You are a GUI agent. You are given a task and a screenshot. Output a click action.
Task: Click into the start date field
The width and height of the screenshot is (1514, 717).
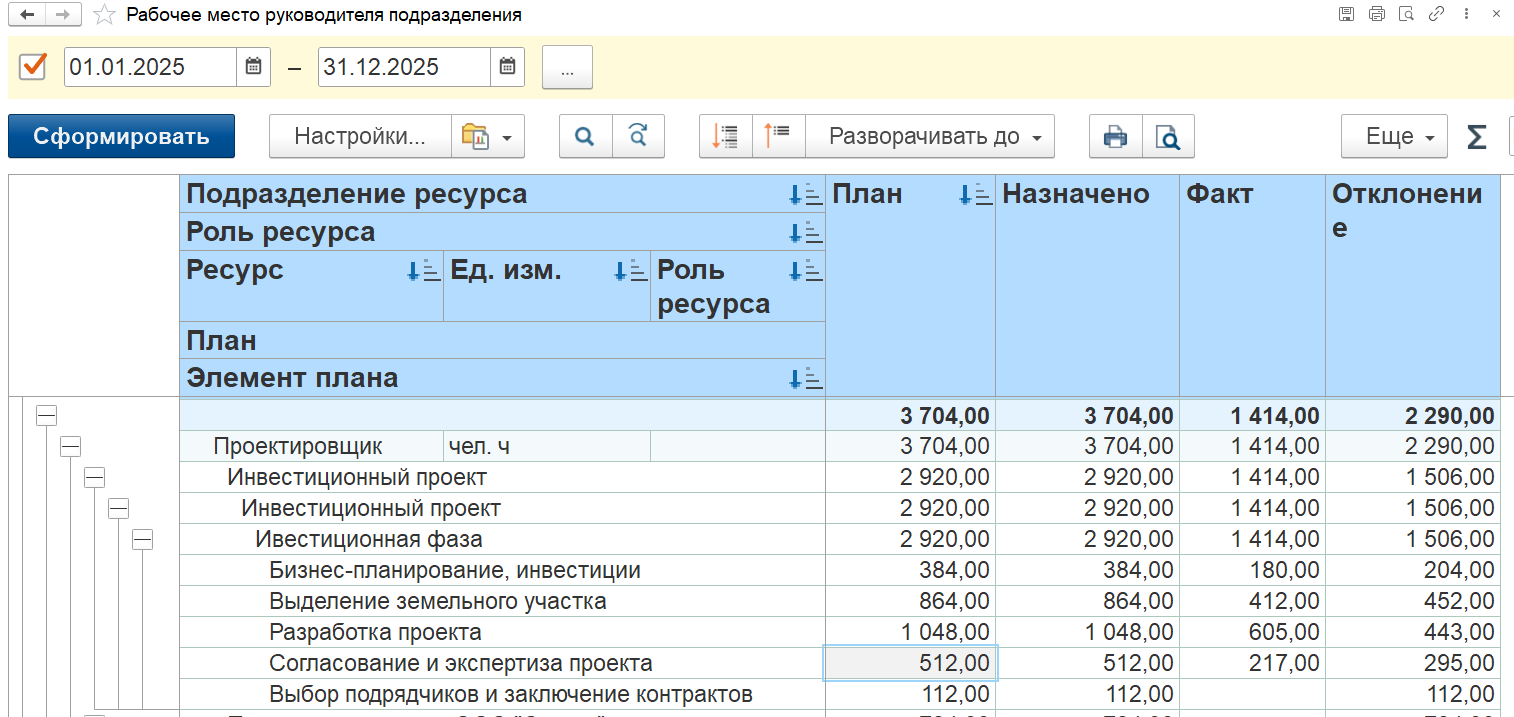150,67
